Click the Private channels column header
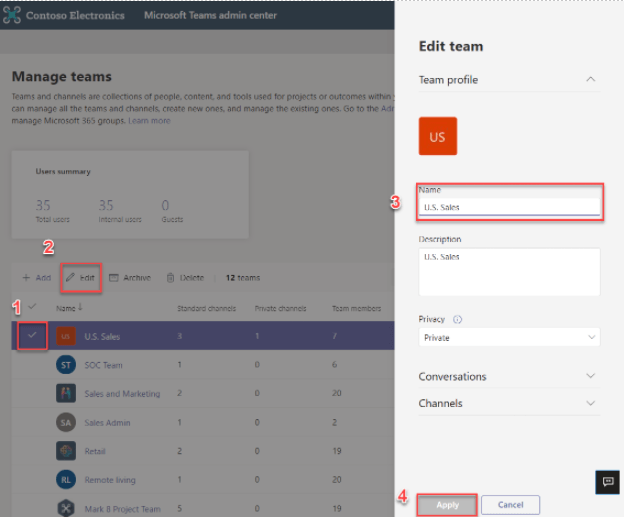The image size is (624, 517). coord(281,308)
